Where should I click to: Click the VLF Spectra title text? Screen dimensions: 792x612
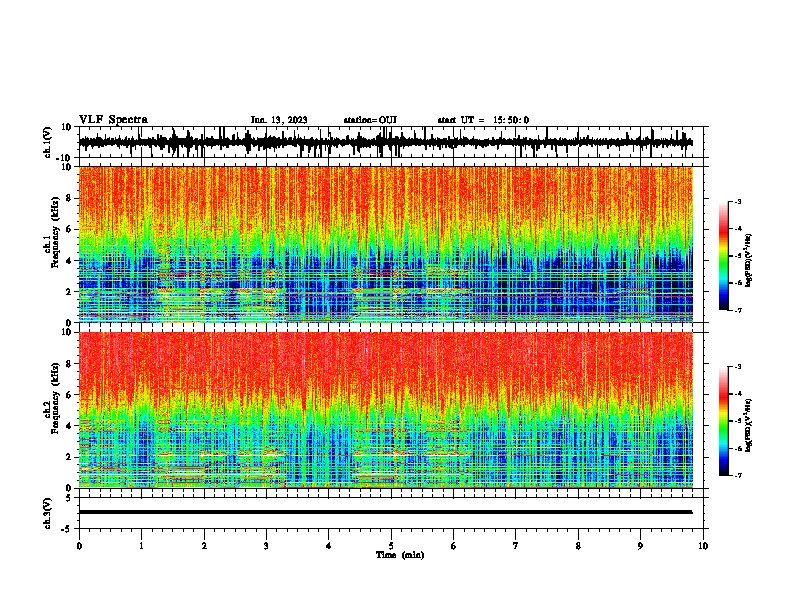click(x=113, y=120)
